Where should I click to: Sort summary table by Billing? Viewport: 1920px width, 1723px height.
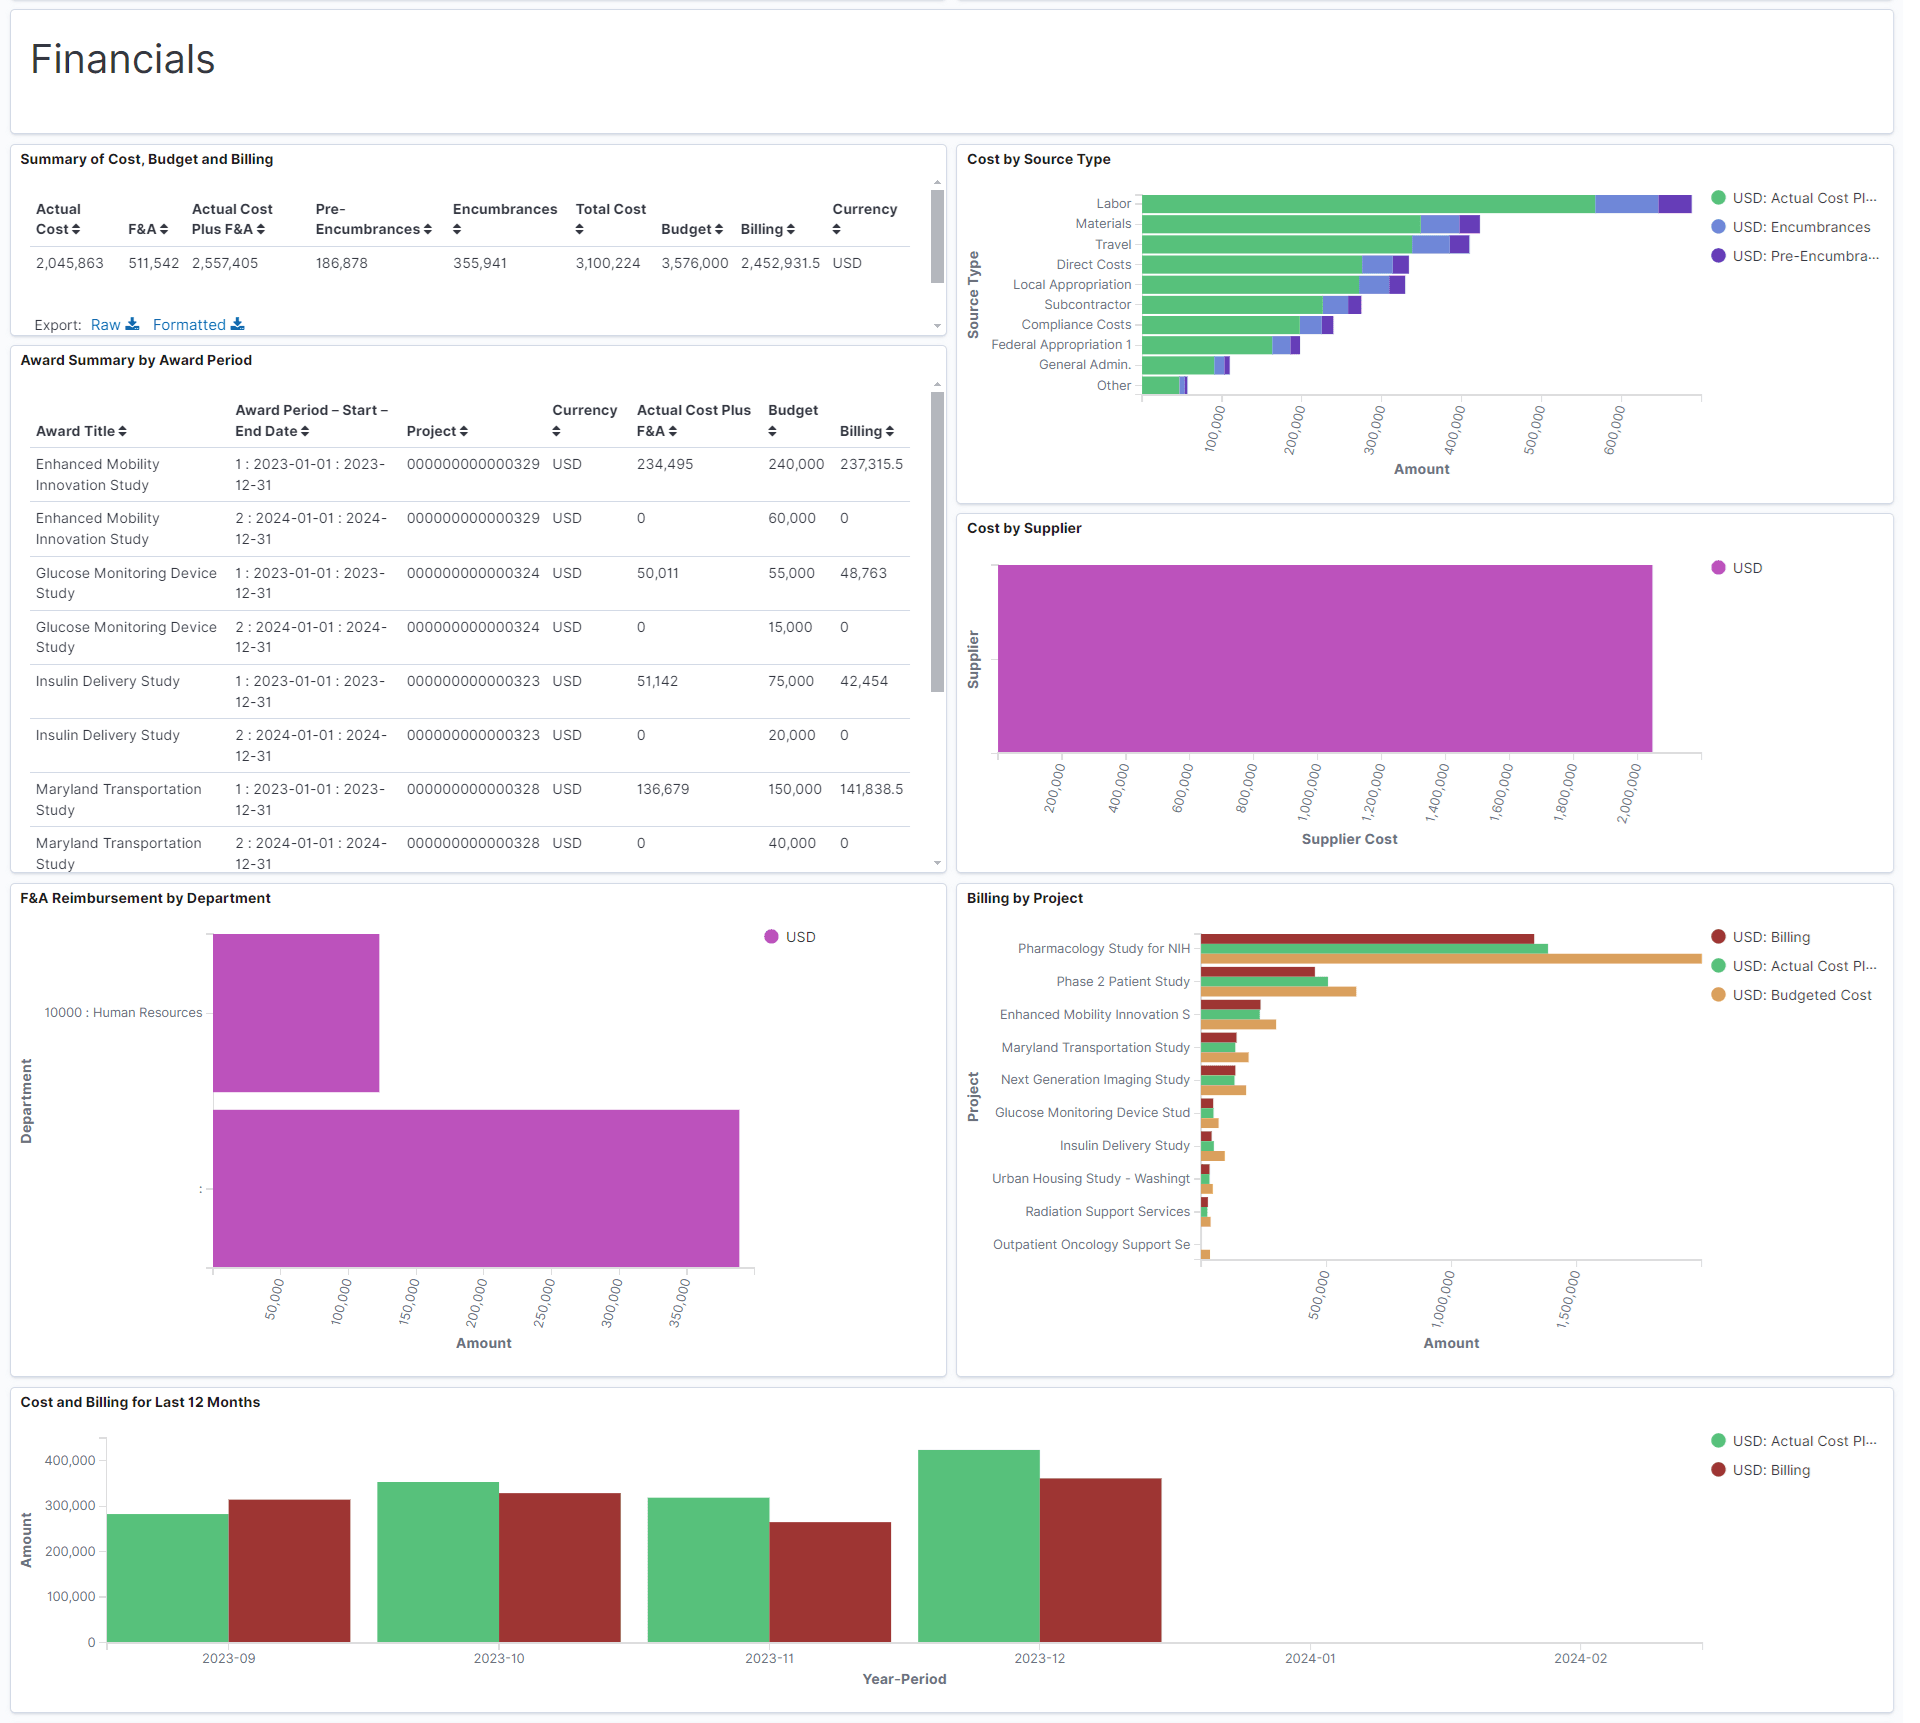click(x=790, y=230)
